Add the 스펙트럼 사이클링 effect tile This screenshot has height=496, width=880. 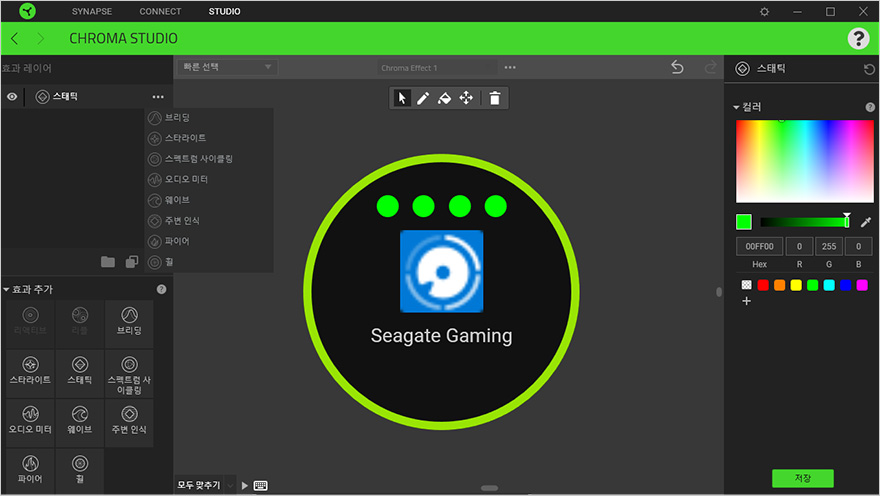click(x=129, y=373)
